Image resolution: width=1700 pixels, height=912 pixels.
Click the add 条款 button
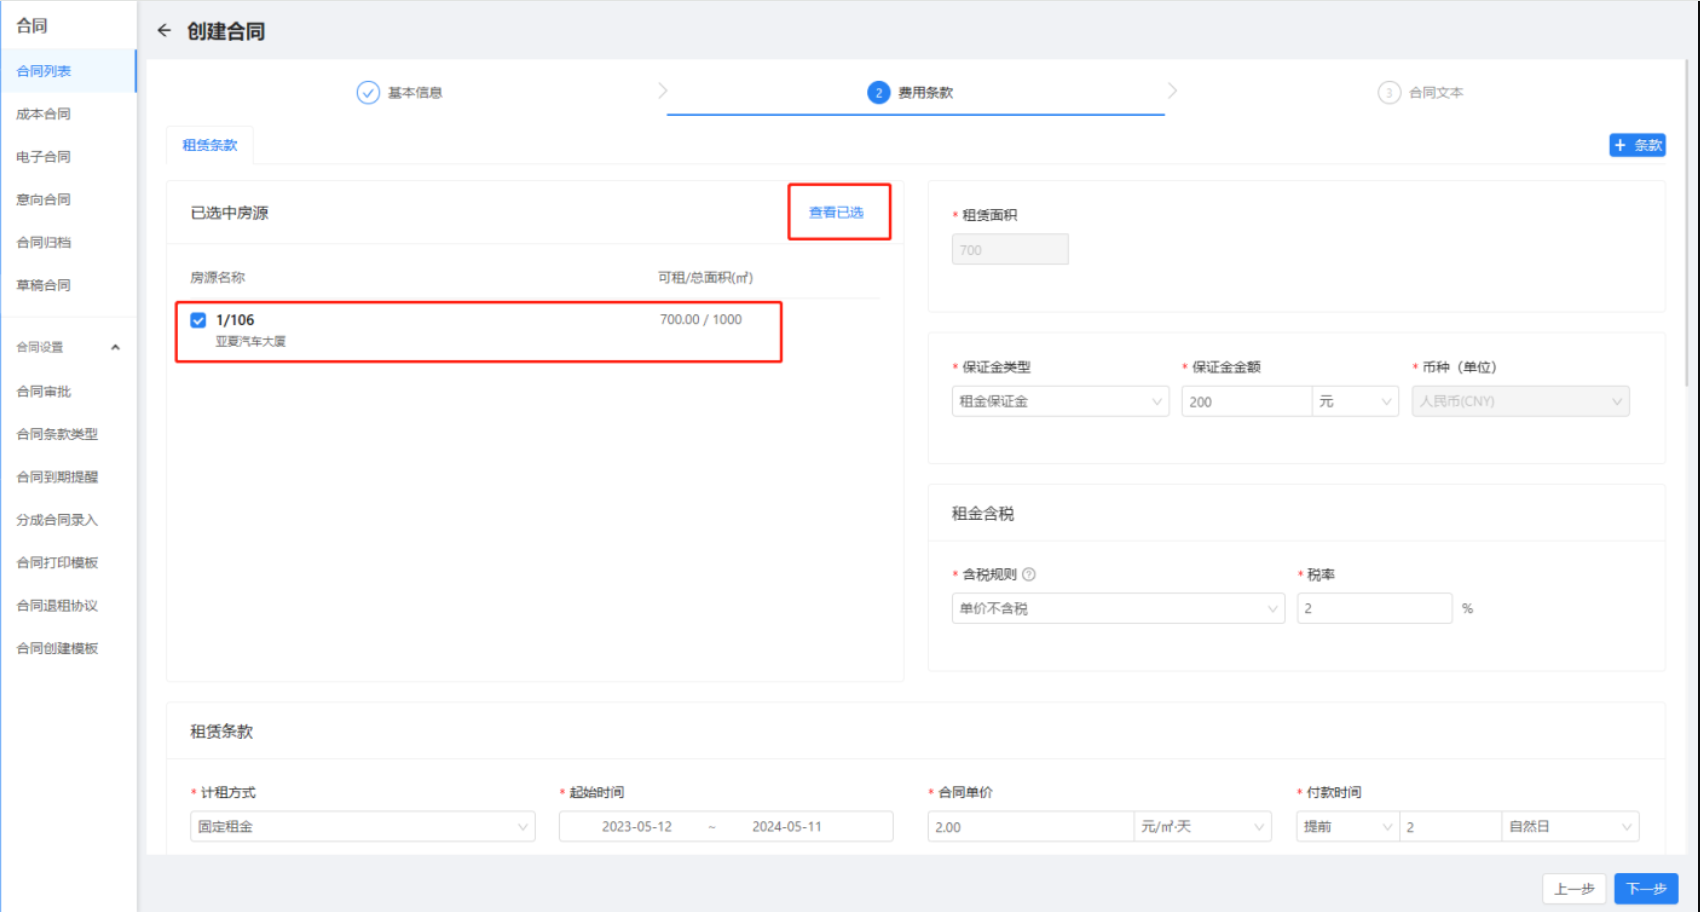[x=1637, y=146]
